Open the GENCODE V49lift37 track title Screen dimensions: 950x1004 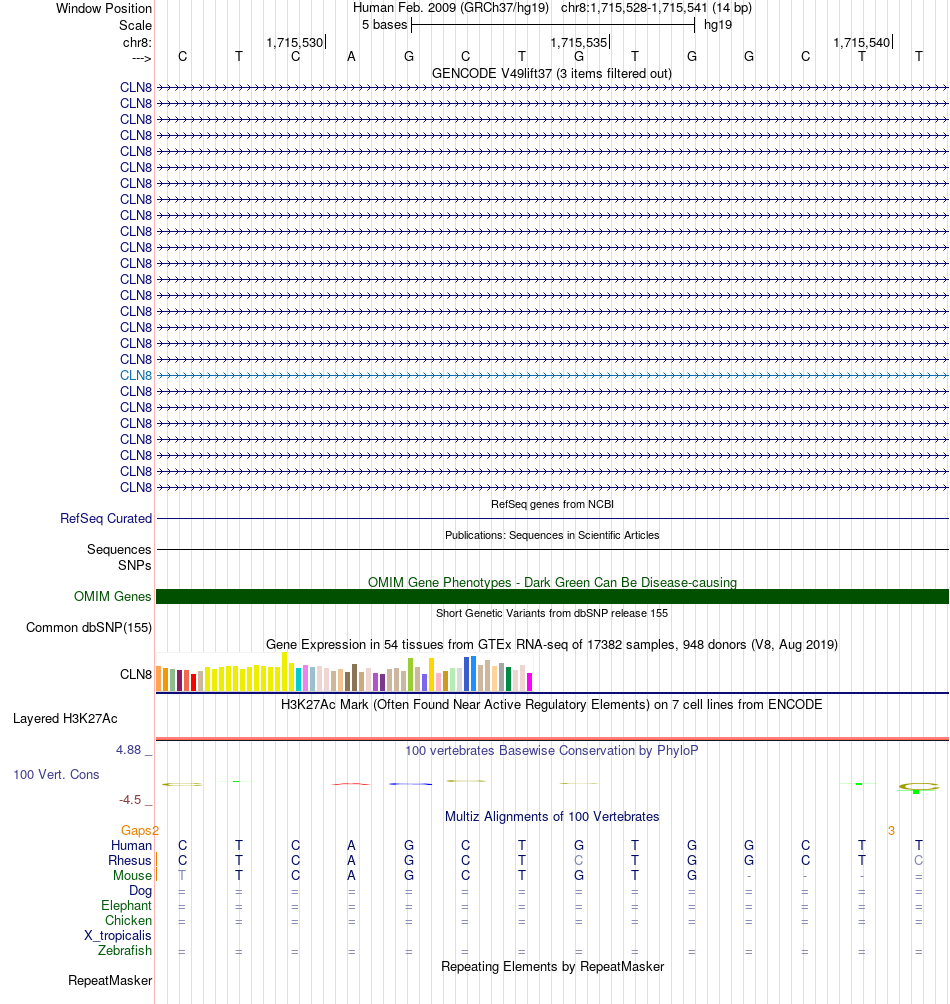tap(552, 73)
